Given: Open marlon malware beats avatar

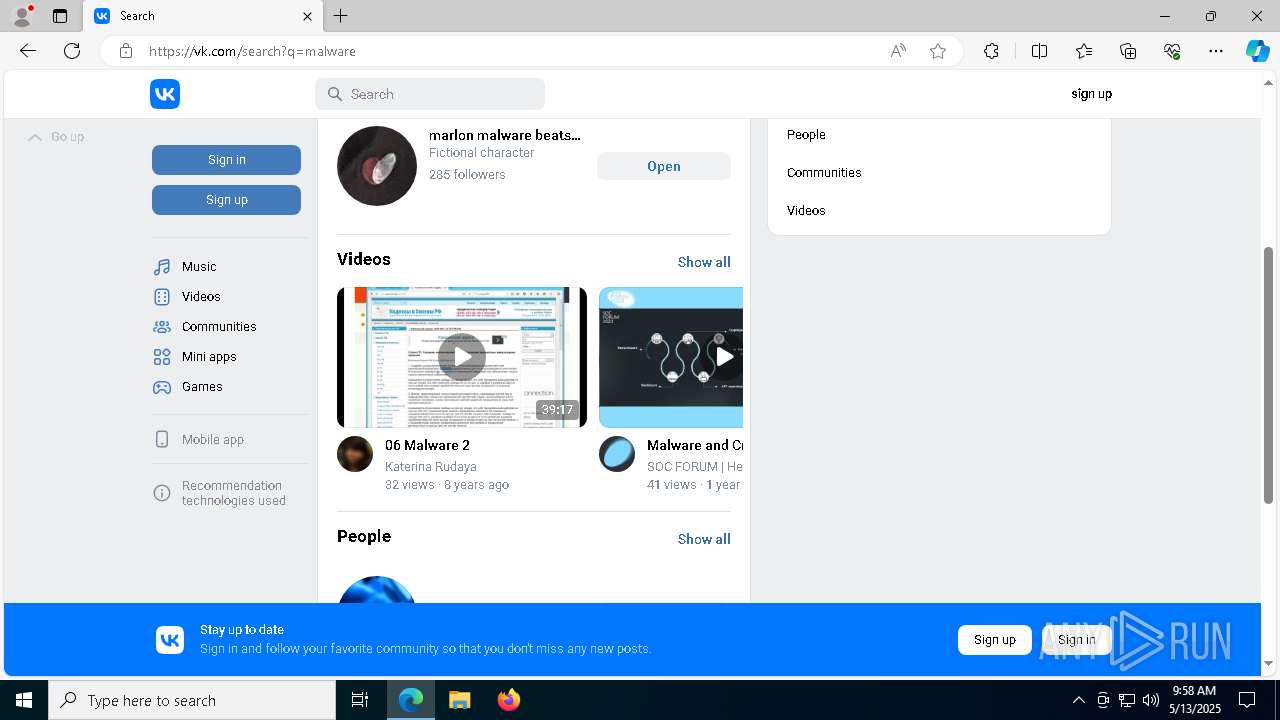Looking at the screenshot, I should click(x=377, y=166).
